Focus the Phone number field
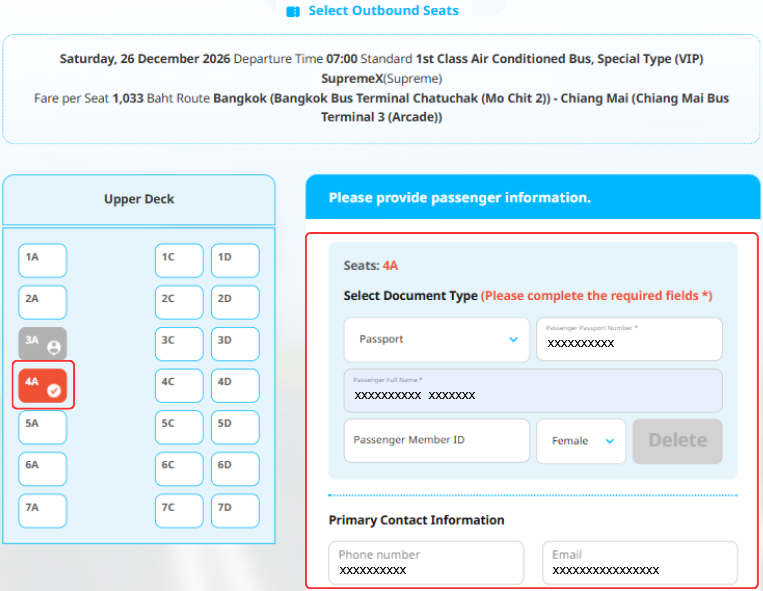 coord(426,563)
